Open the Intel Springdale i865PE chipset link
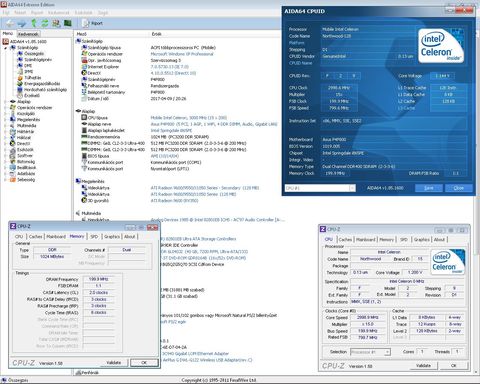 (171, 130)
